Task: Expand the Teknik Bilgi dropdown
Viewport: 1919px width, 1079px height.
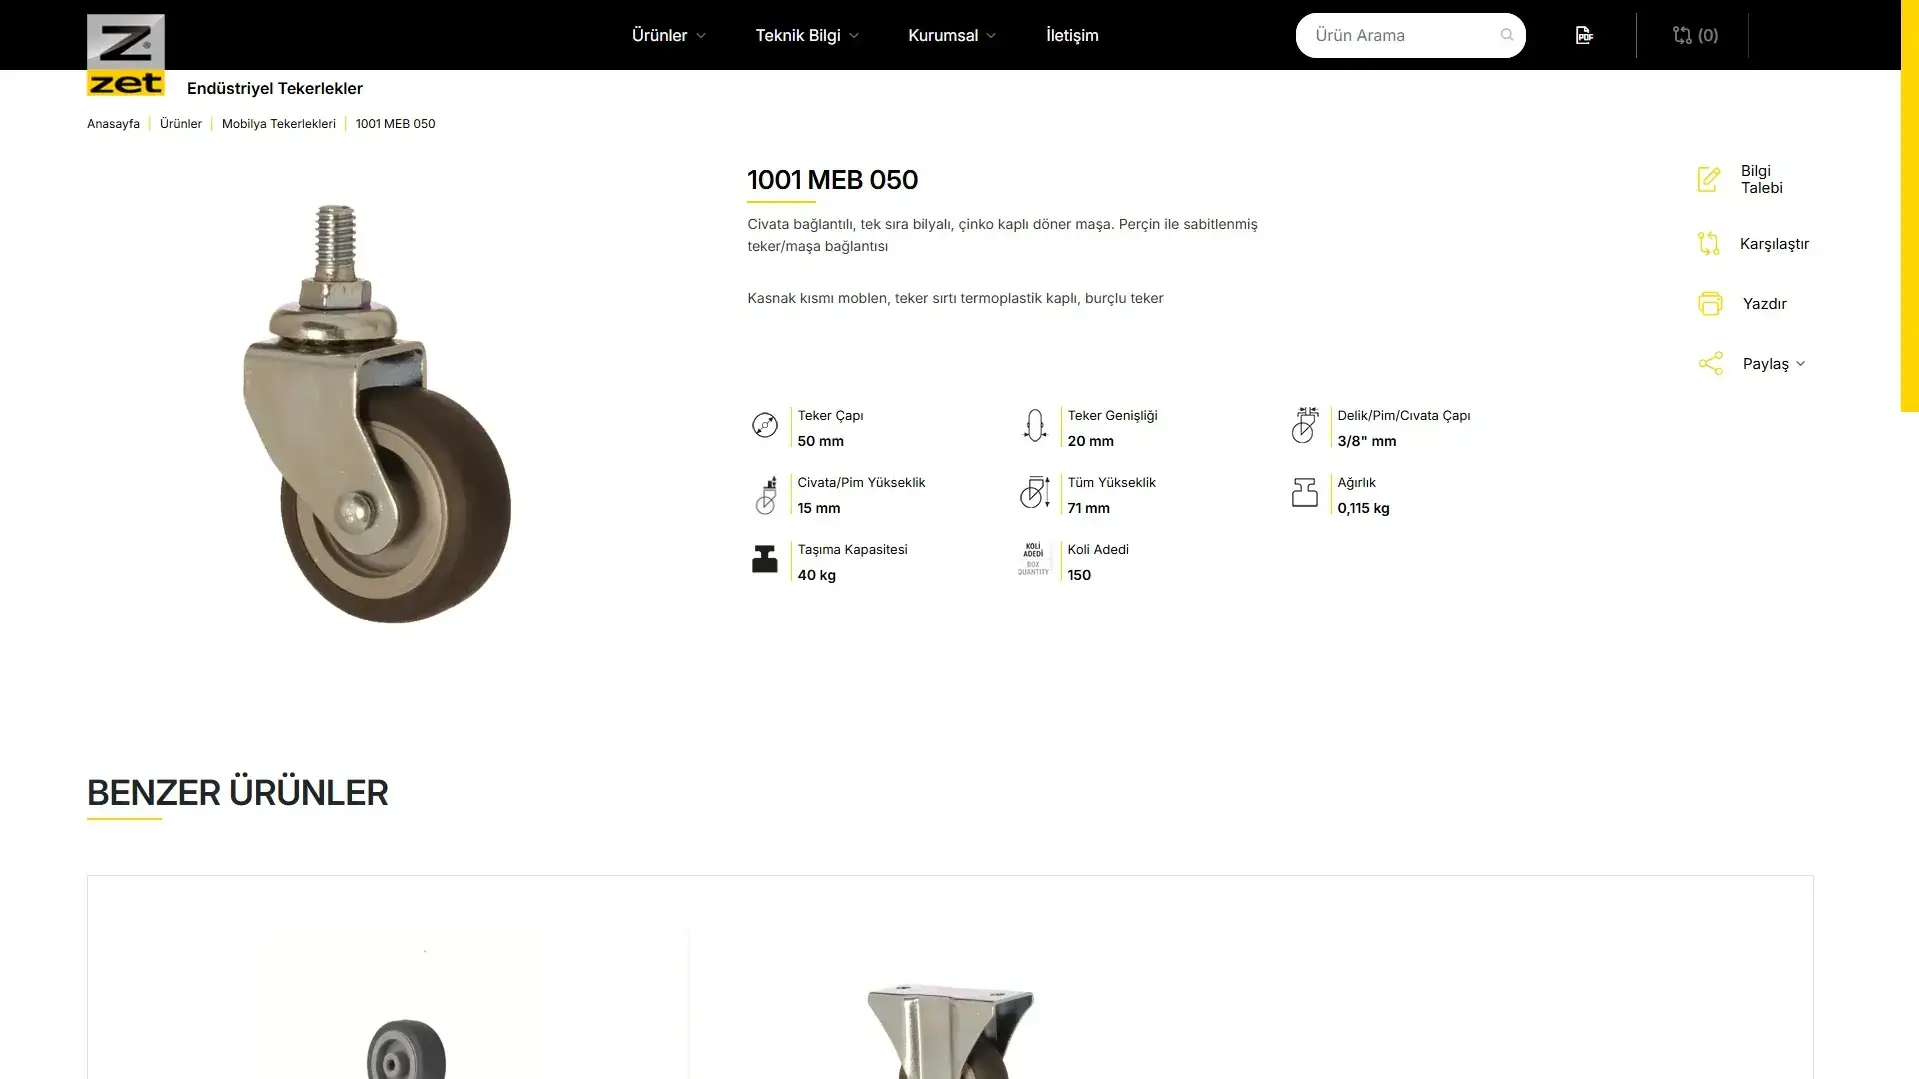Action: (x=807, y=35)
